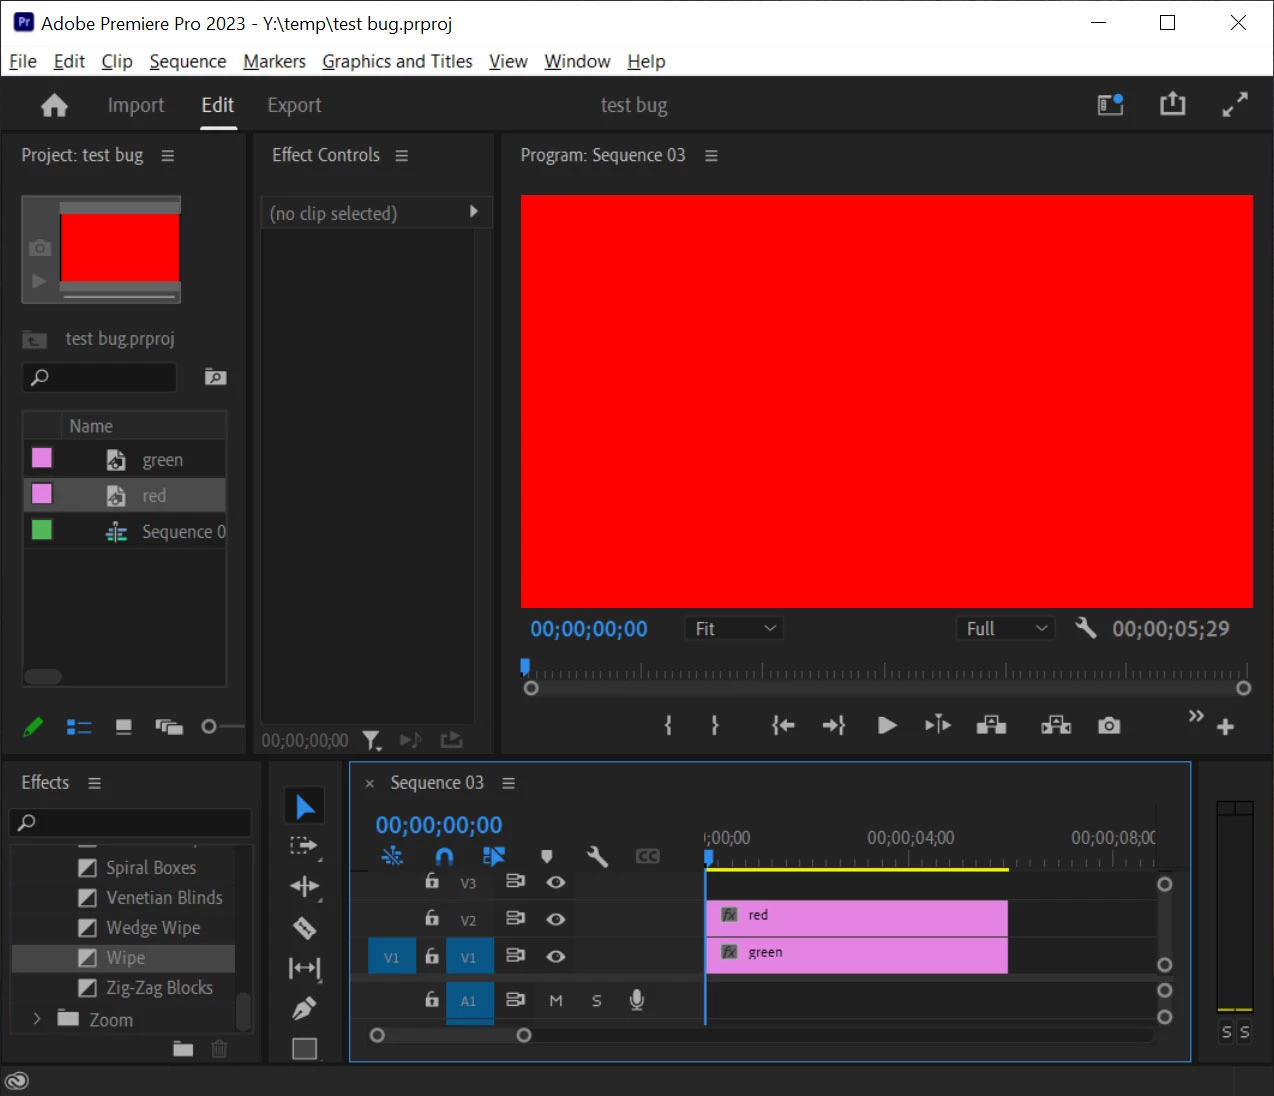Expand the no clip selected arrow
1274x1096 pixels.
[x=474, y=212]
